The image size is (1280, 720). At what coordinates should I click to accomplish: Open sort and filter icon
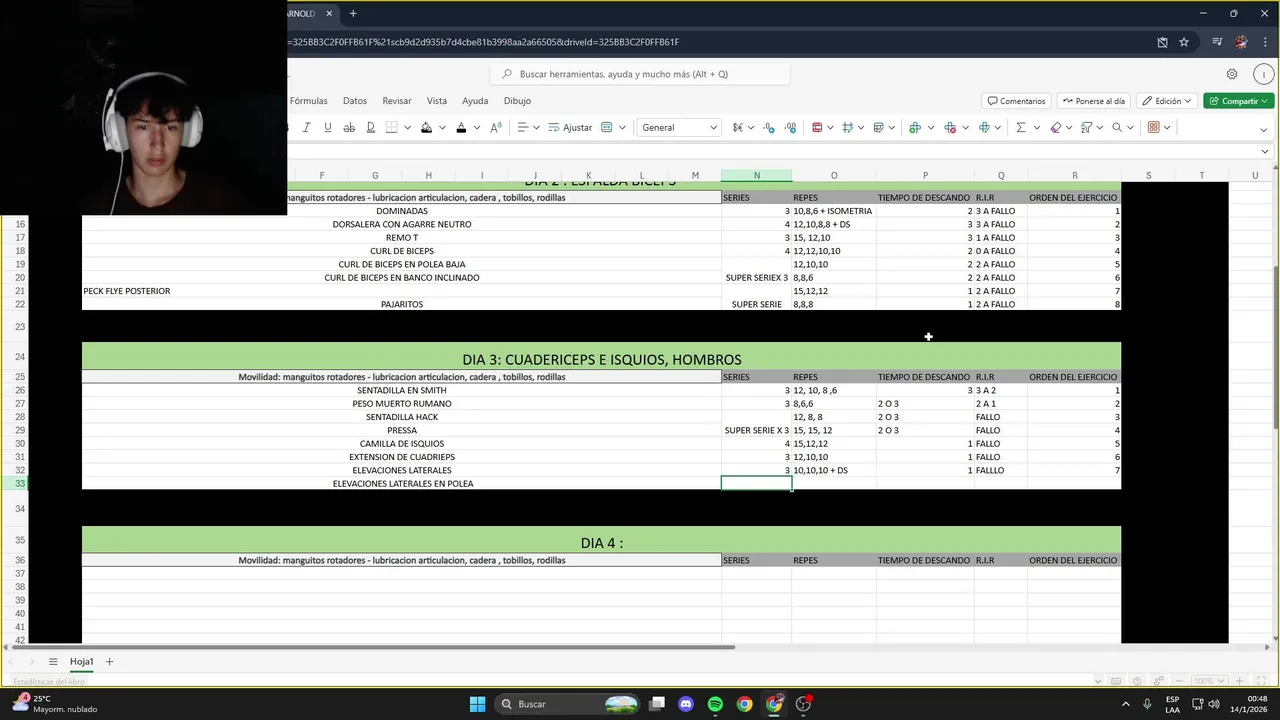coord(1086,128)
